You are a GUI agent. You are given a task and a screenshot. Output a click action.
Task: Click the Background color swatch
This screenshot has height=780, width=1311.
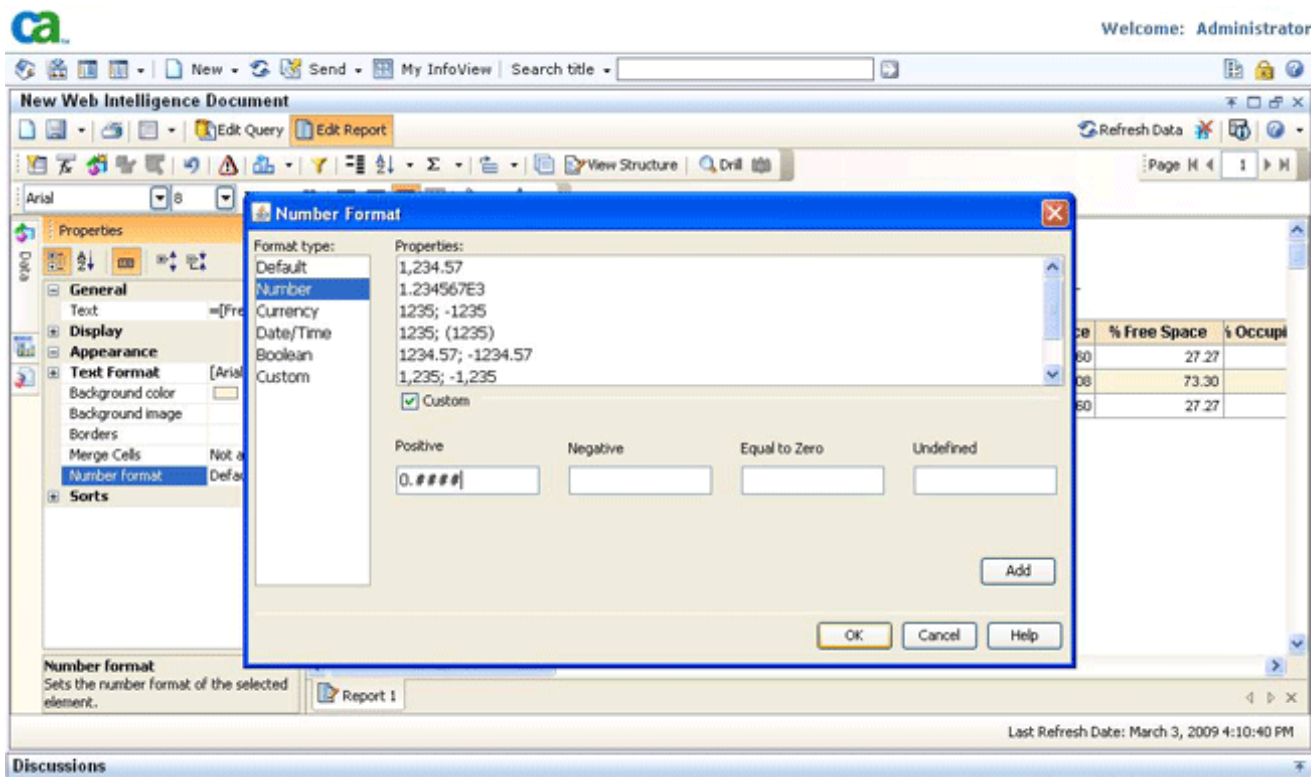[225, 394]
